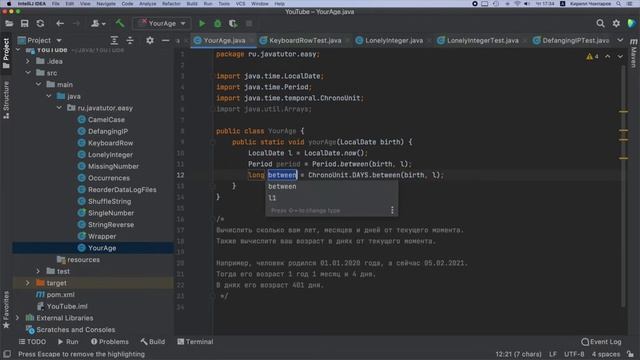Image resolution: width=640 pixels, height=360 pixels.
Task: Open the Refactor menu
Action: 171,4
